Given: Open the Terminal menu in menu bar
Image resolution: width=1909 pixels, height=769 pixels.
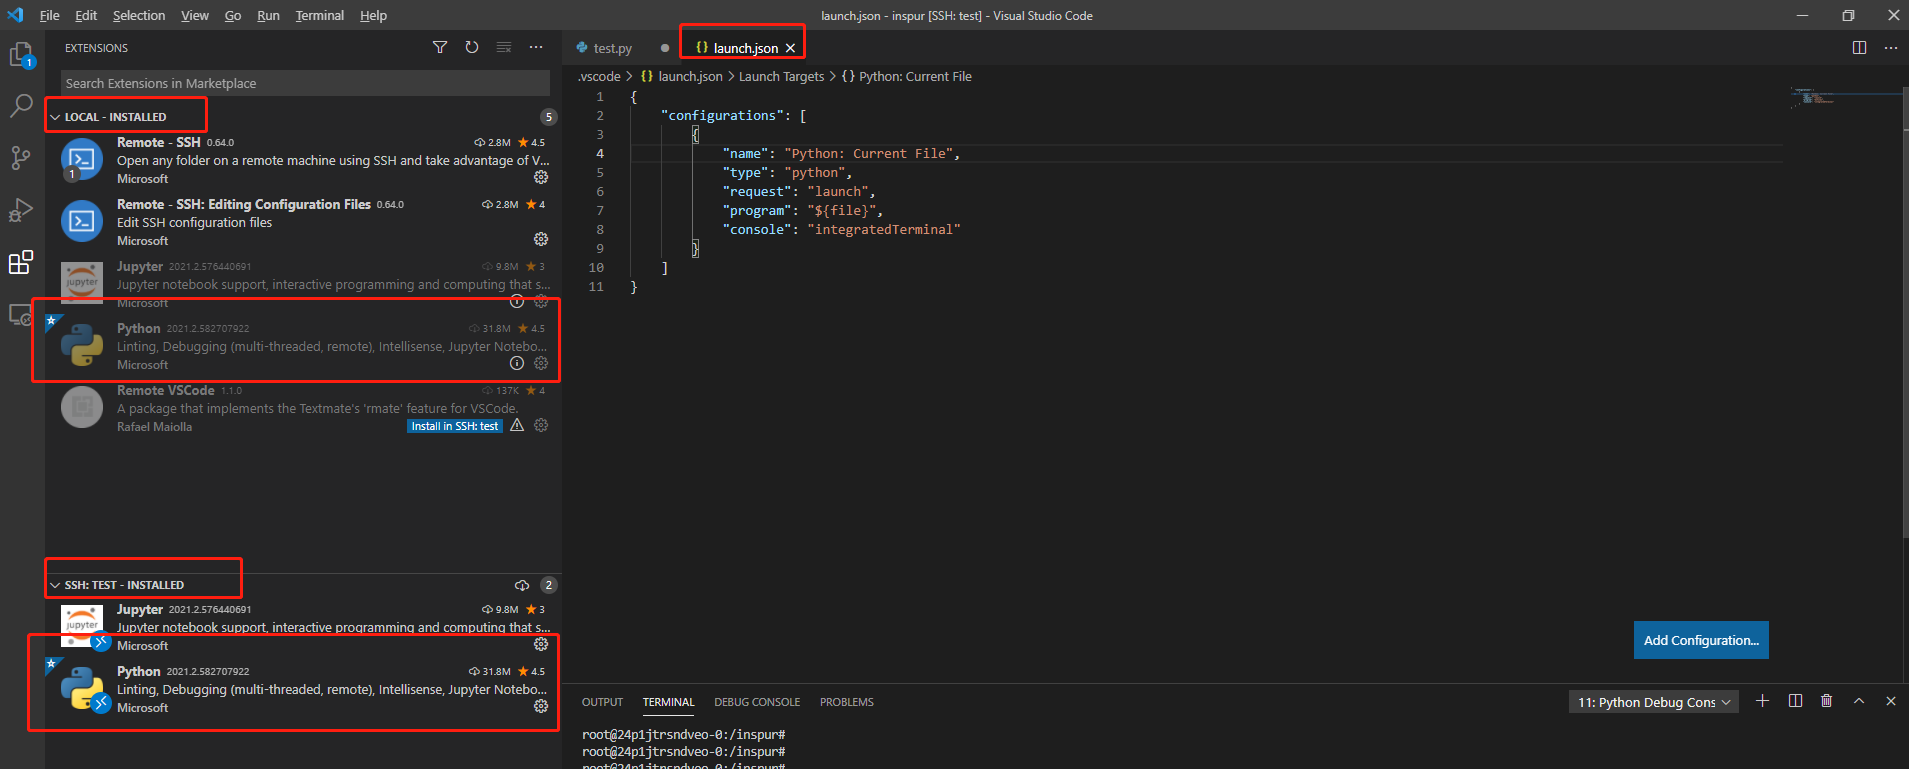Looking at the screenshot, I should click(319, 15).
